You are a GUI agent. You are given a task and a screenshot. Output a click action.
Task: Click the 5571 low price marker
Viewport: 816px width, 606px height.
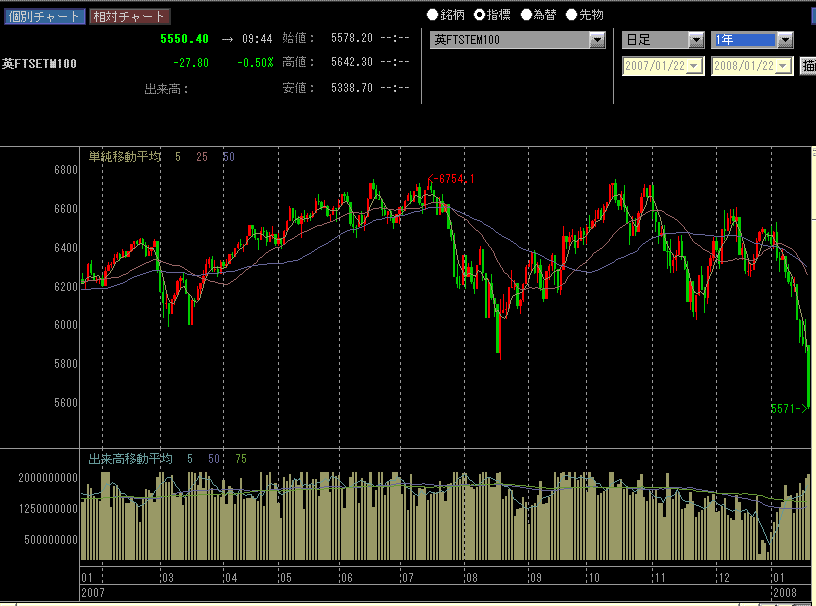pyautogui.click(x=788, y=408)
